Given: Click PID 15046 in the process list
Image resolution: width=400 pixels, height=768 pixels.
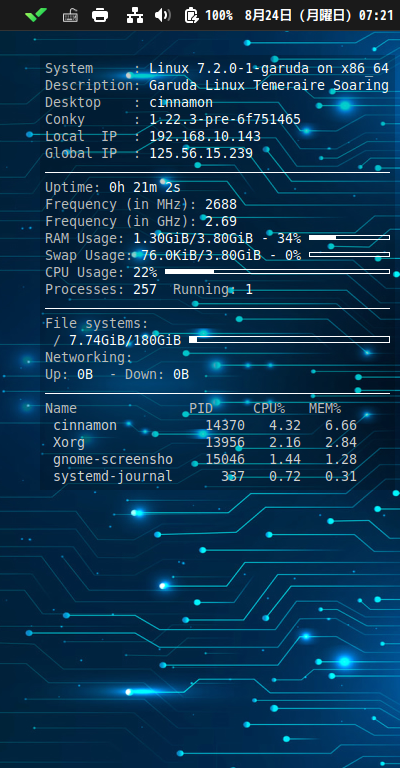Looking at the screenshot, I should 225,459.
